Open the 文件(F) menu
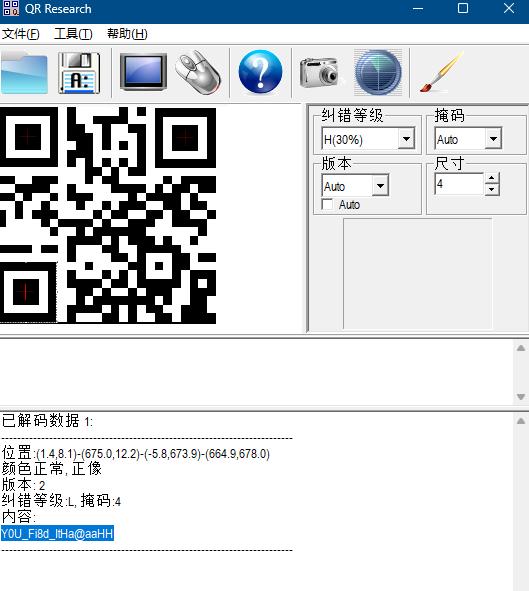This screenshot has height=591, width=529. (x=20, y=34)
